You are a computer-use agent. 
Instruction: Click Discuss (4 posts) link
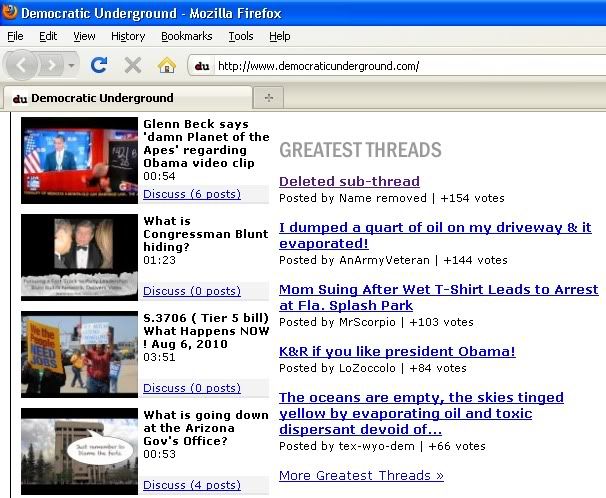point(192,485)
